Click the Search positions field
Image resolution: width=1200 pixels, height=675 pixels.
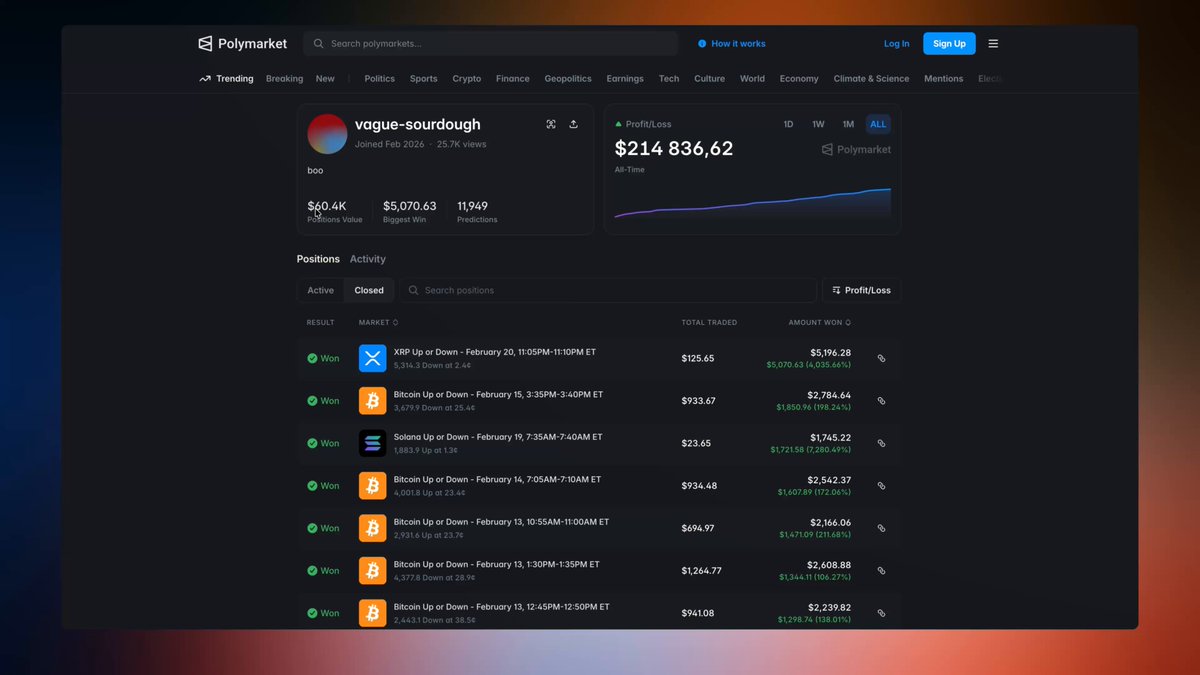[608, 290]
